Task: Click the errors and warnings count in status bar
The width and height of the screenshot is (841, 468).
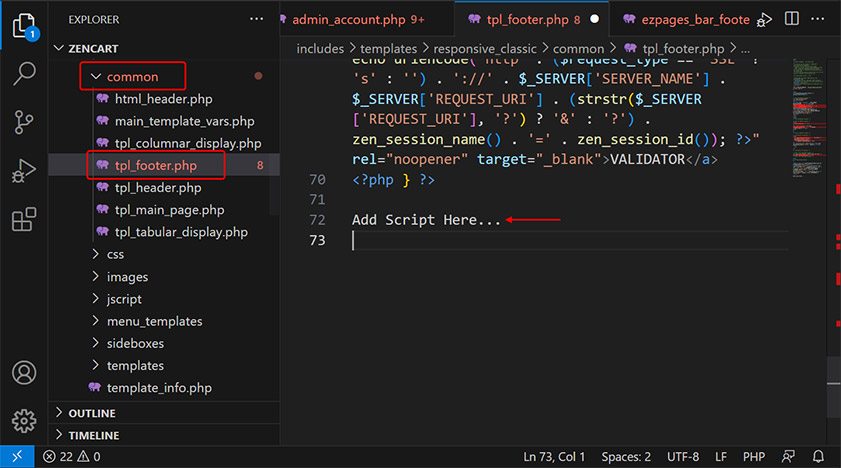Action: click(x=71, y=457)
